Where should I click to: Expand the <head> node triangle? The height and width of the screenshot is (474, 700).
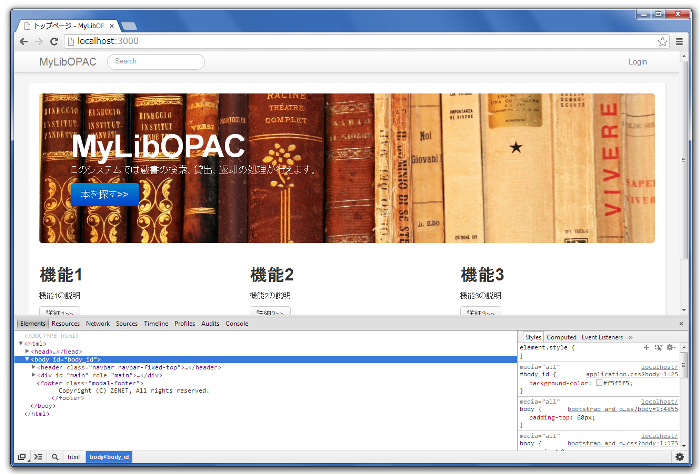[x=27, y=351]
